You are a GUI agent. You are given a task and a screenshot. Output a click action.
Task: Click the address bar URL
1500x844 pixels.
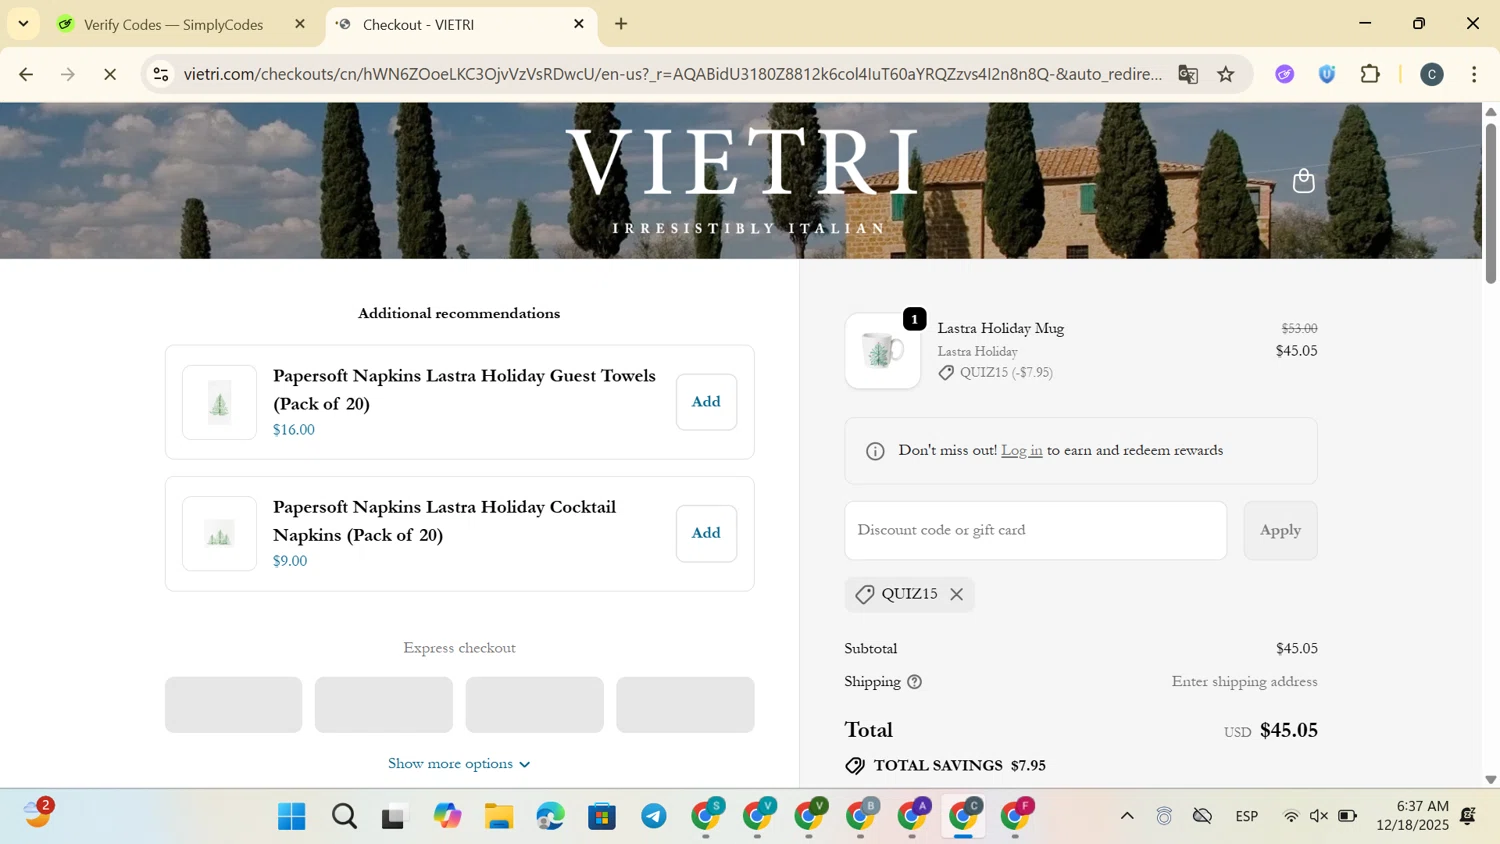coord(672,75)
